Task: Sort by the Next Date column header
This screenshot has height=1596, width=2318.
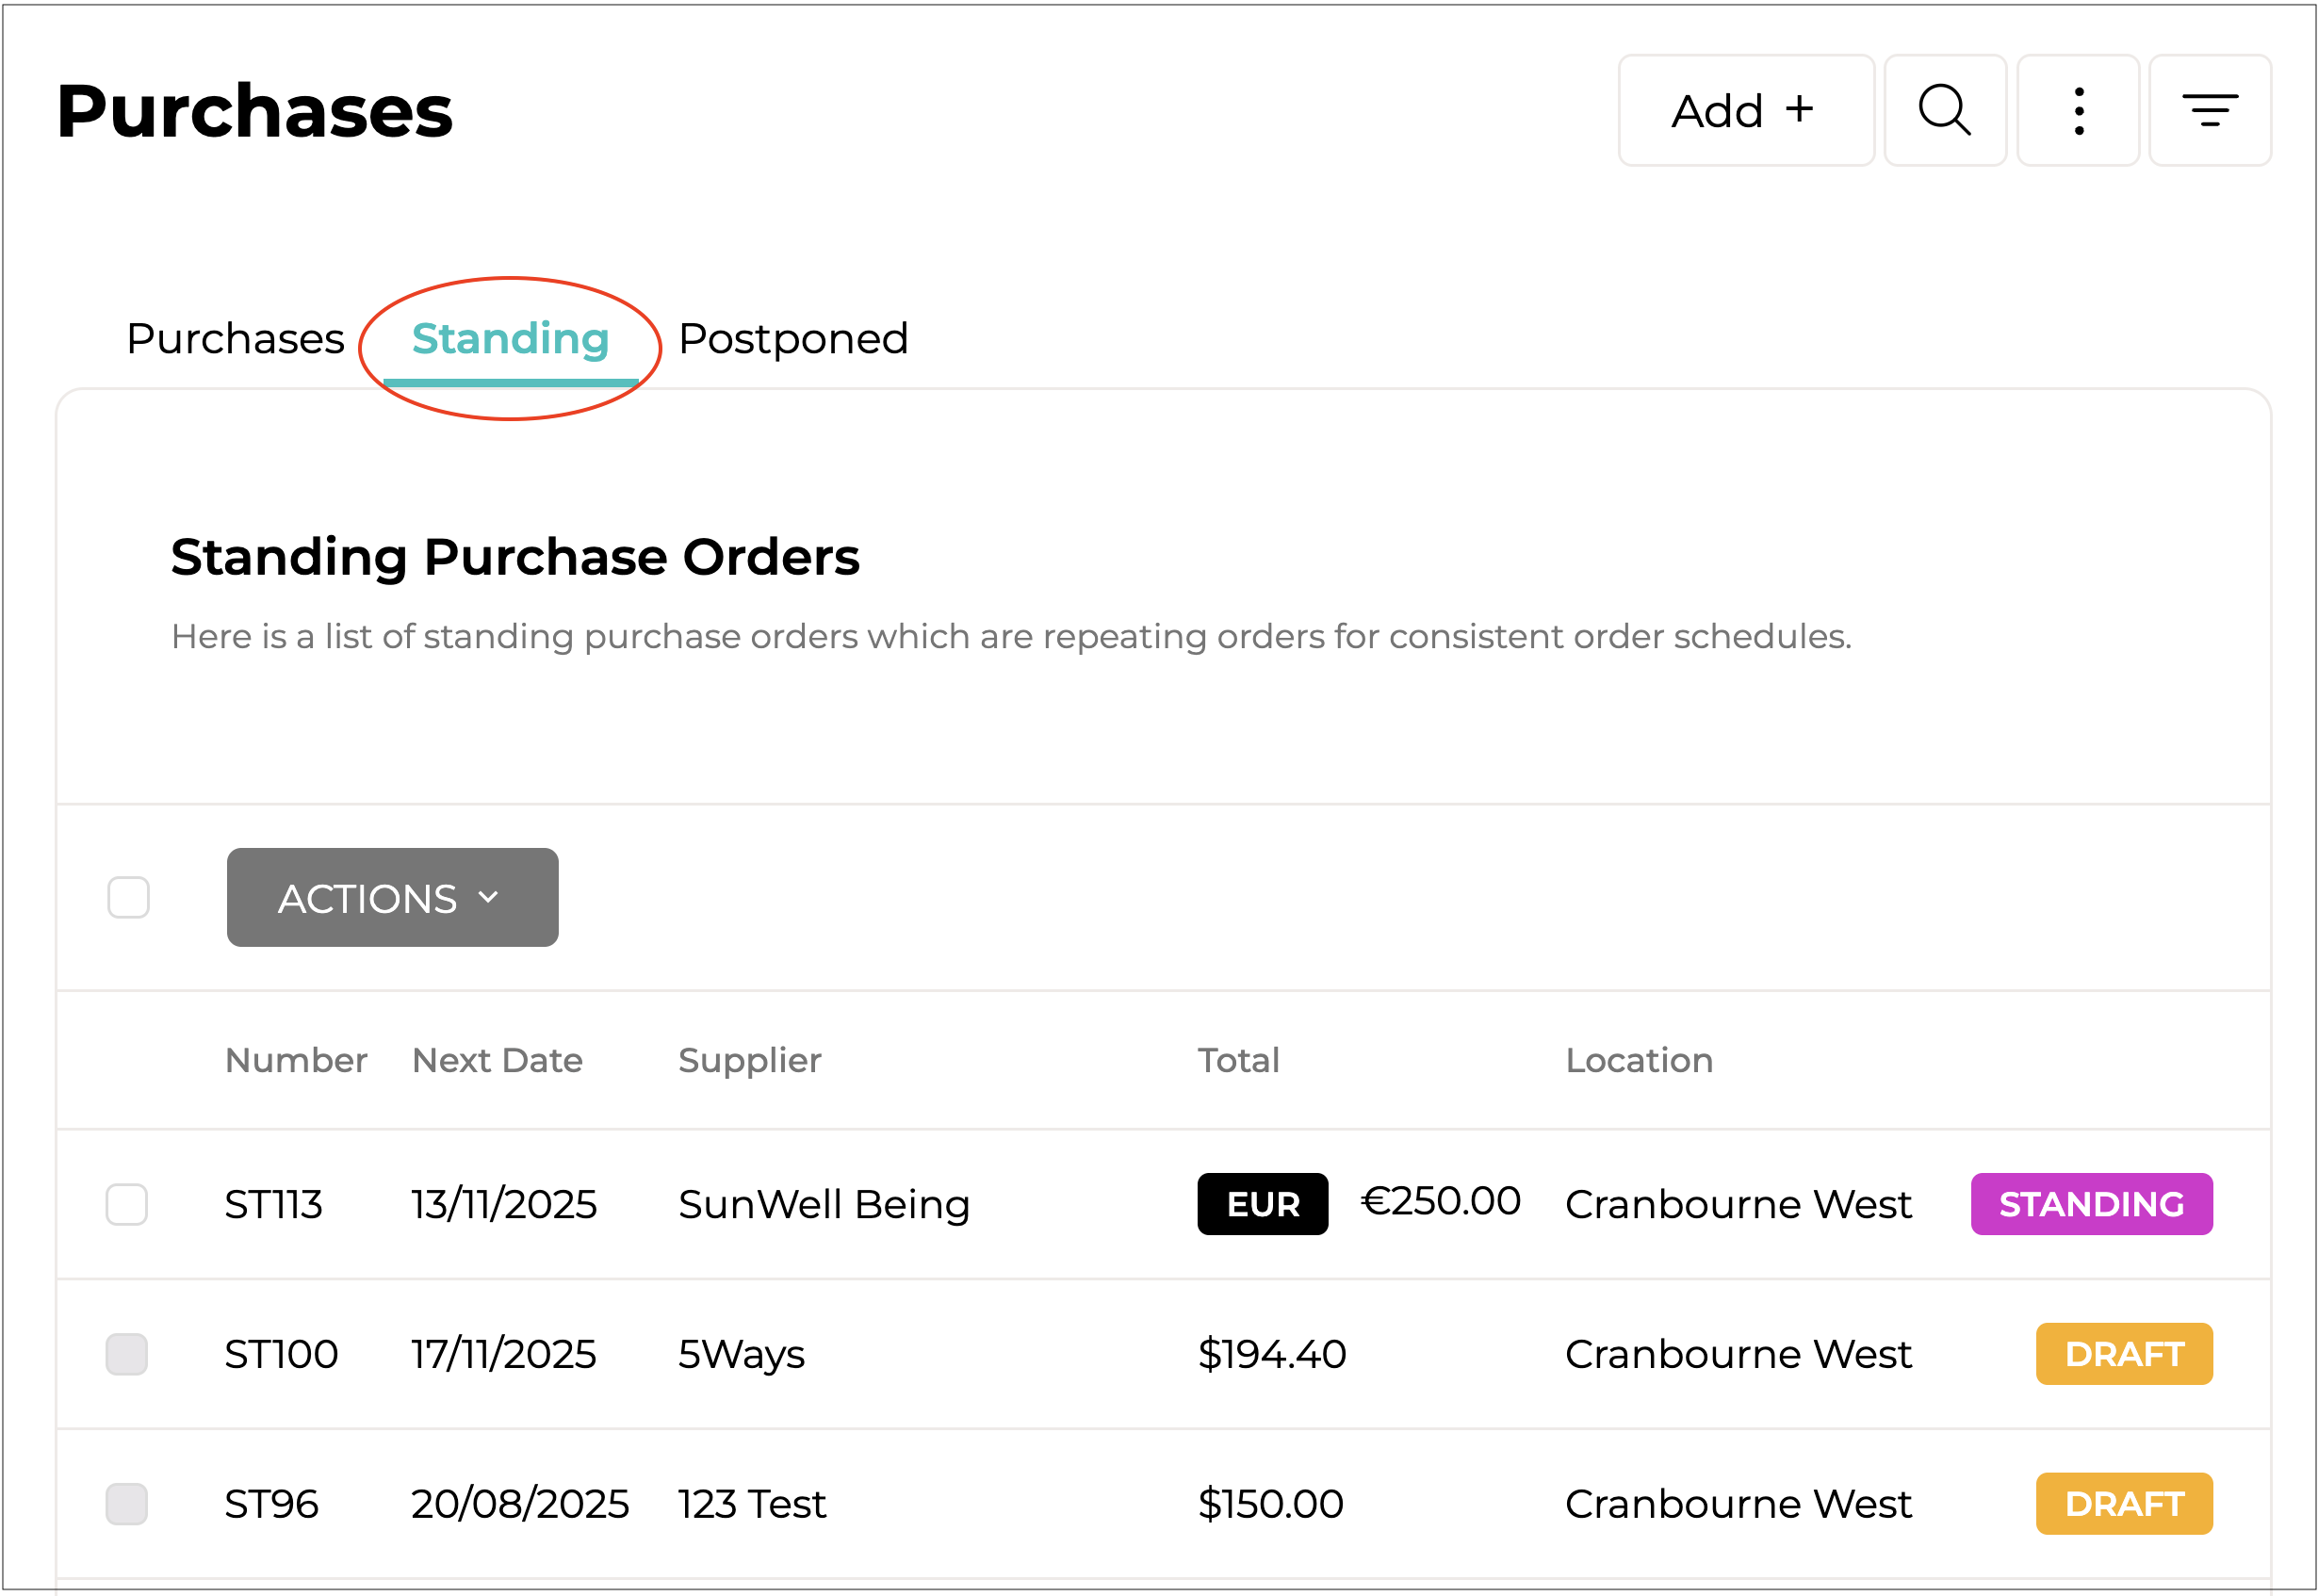Action: pyautogui.click(x=497, y=1060)
